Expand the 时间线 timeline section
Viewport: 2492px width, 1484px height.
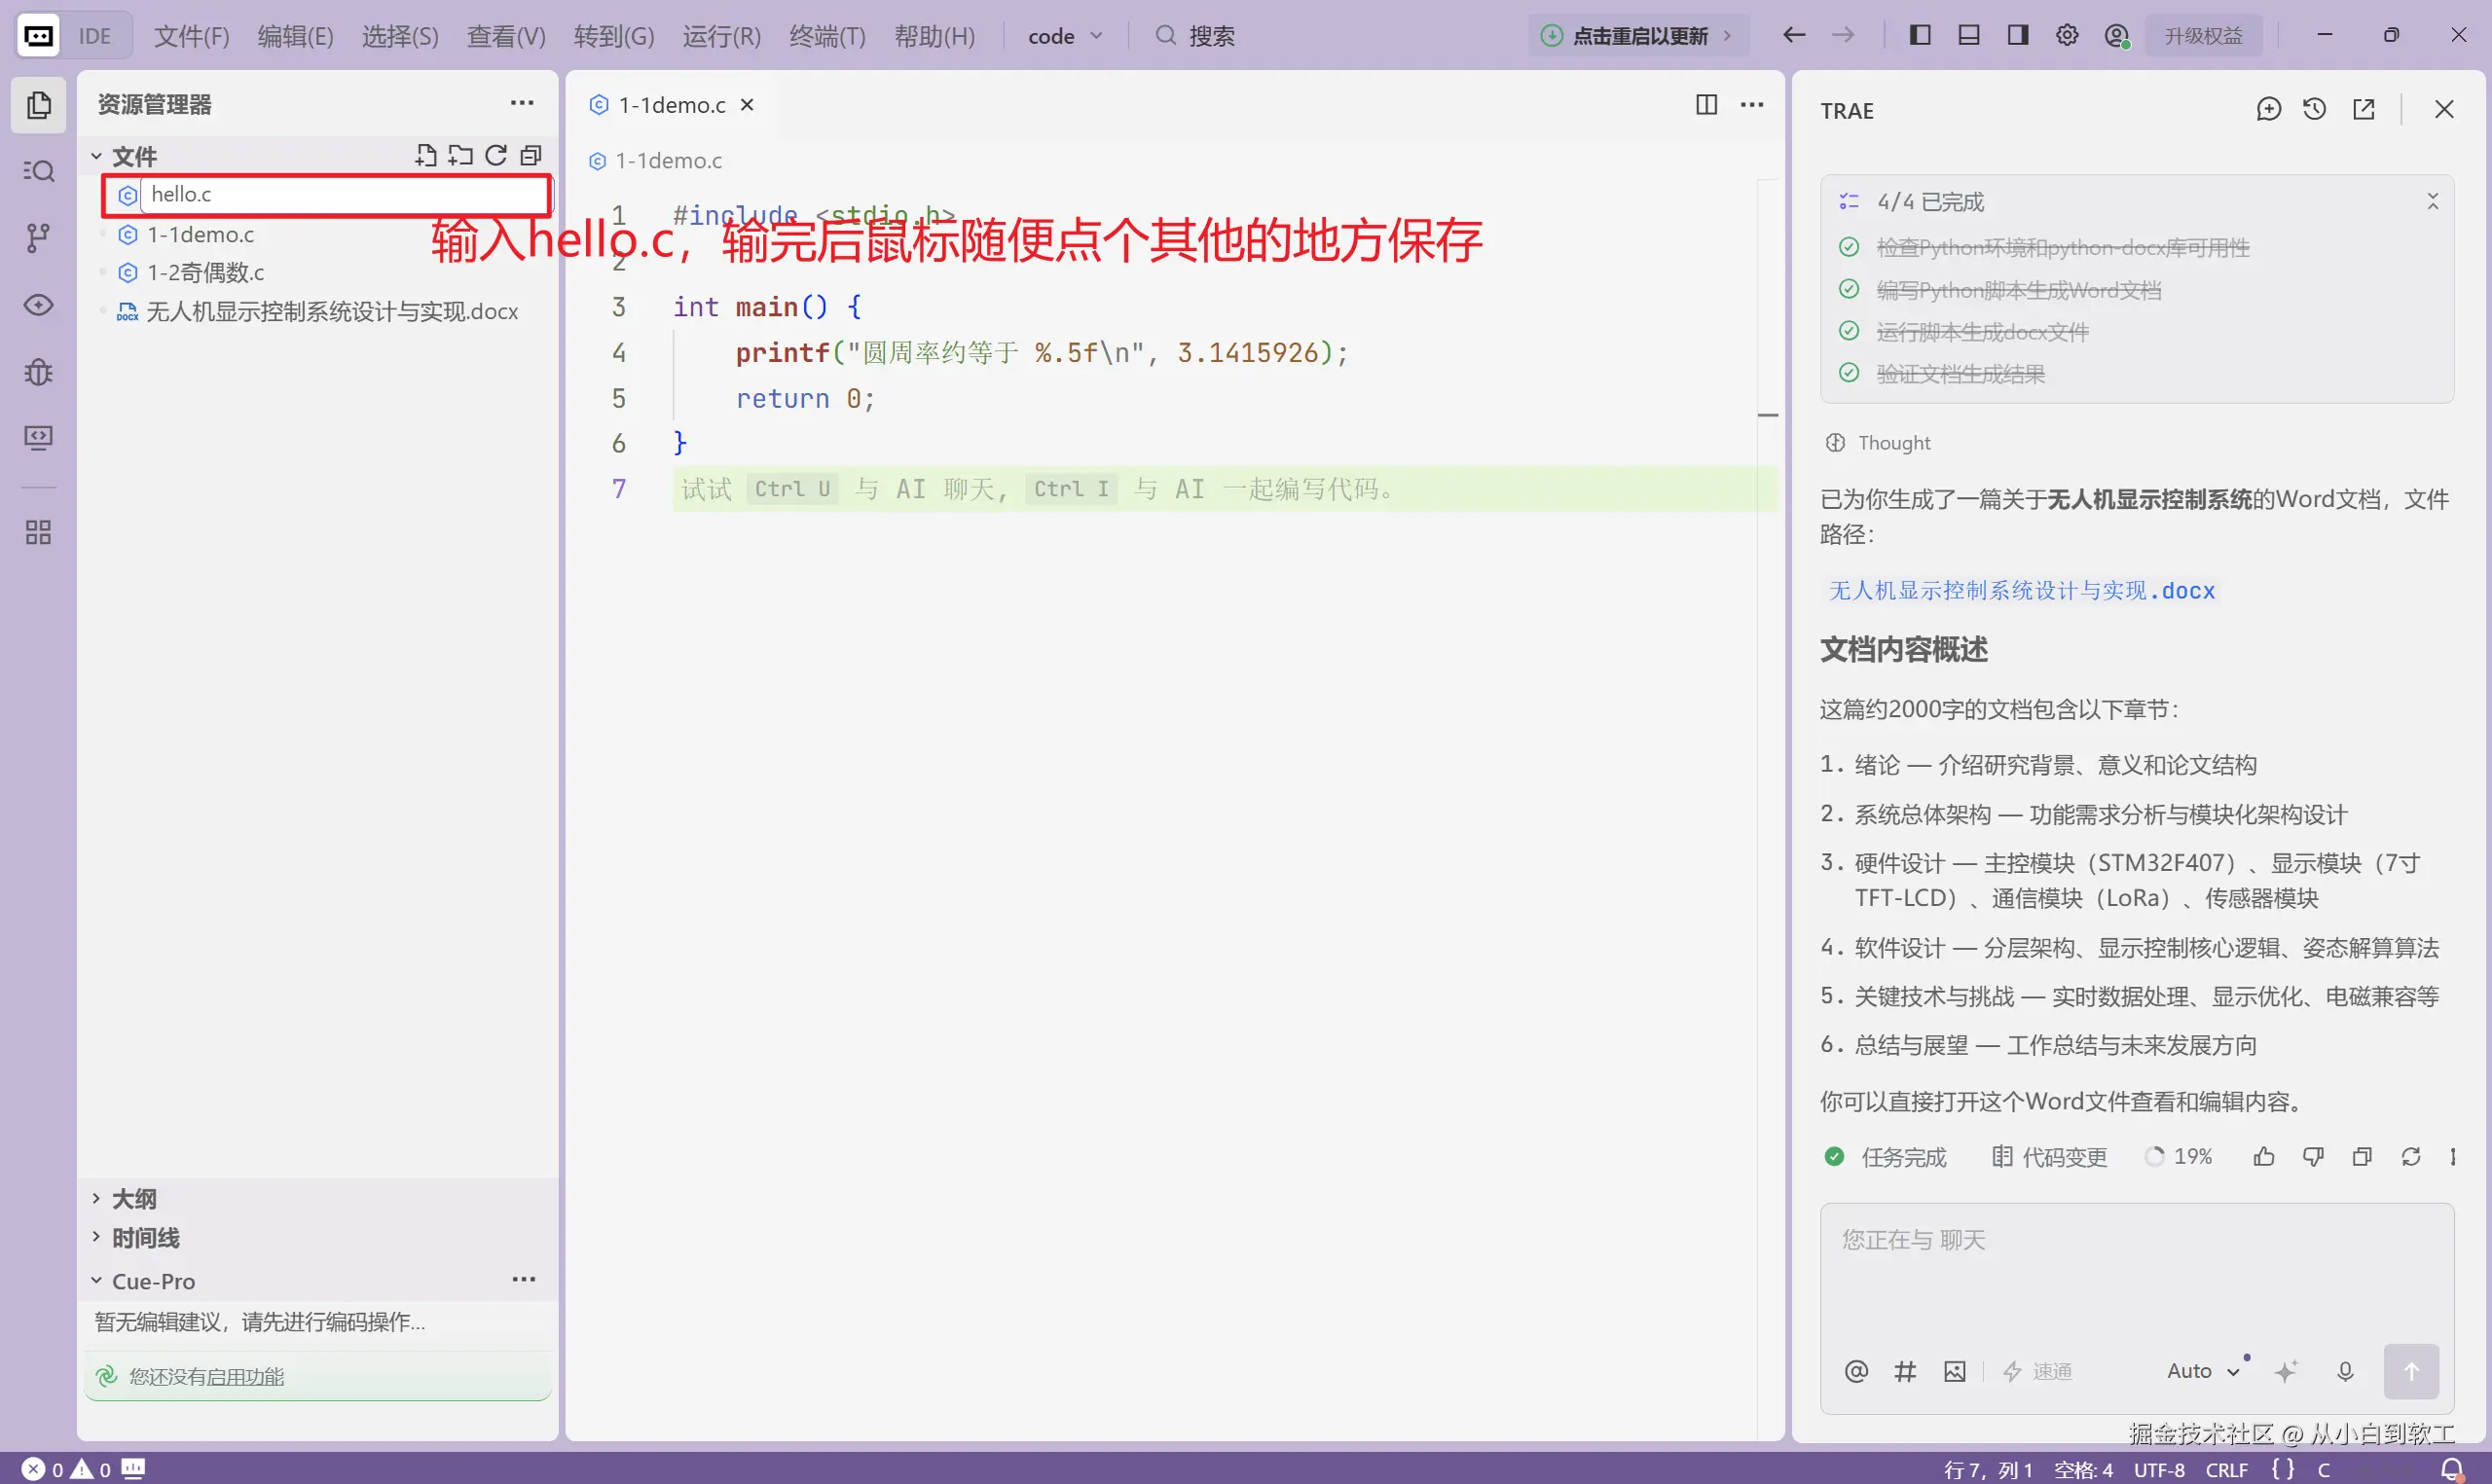tap(96, 1237)
